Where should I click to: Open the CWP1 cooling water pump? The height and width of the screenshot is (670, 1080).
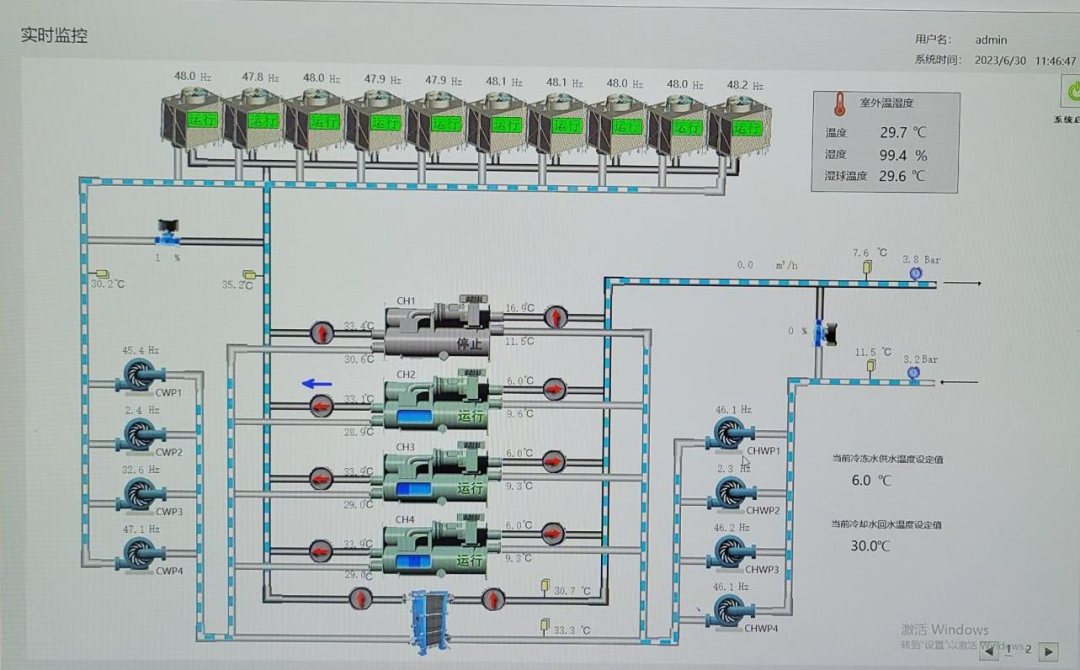140,375
